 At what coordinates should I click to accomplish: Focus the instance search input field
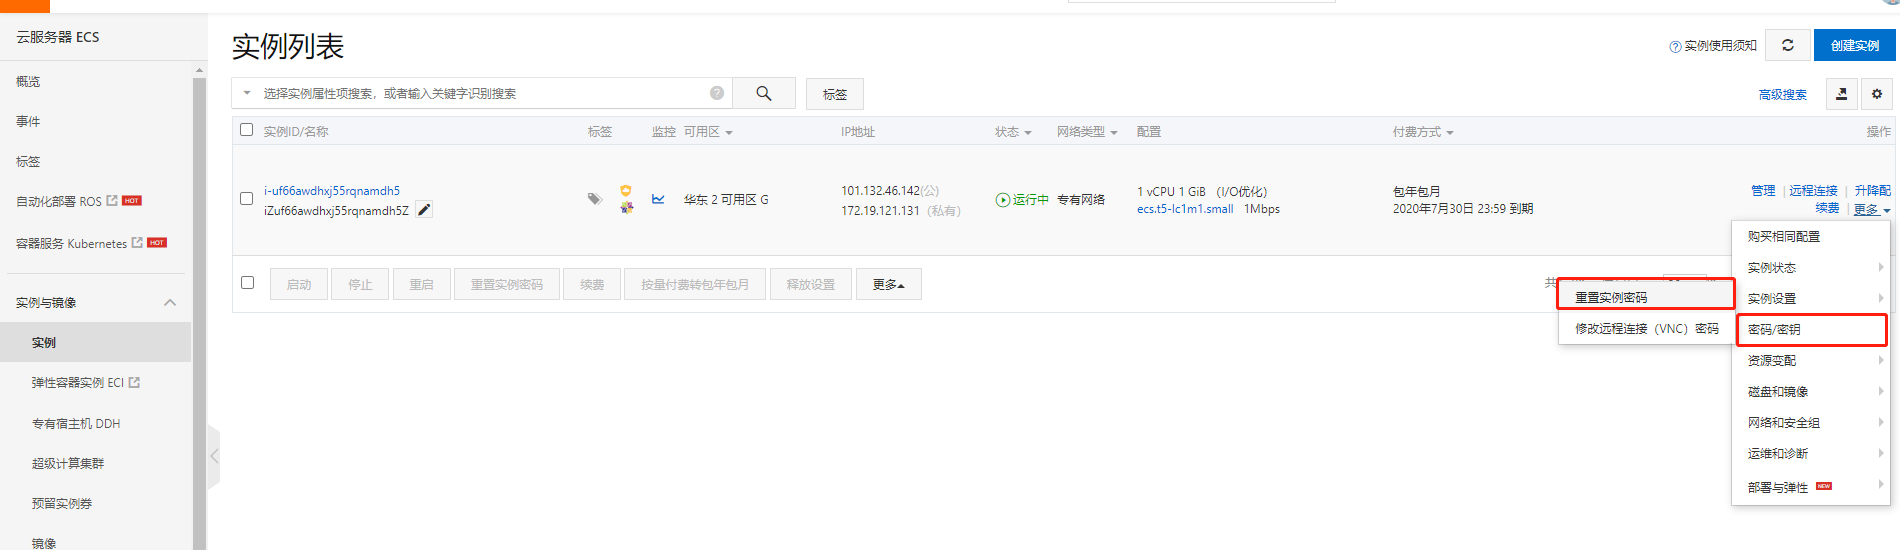coord(482,93)
